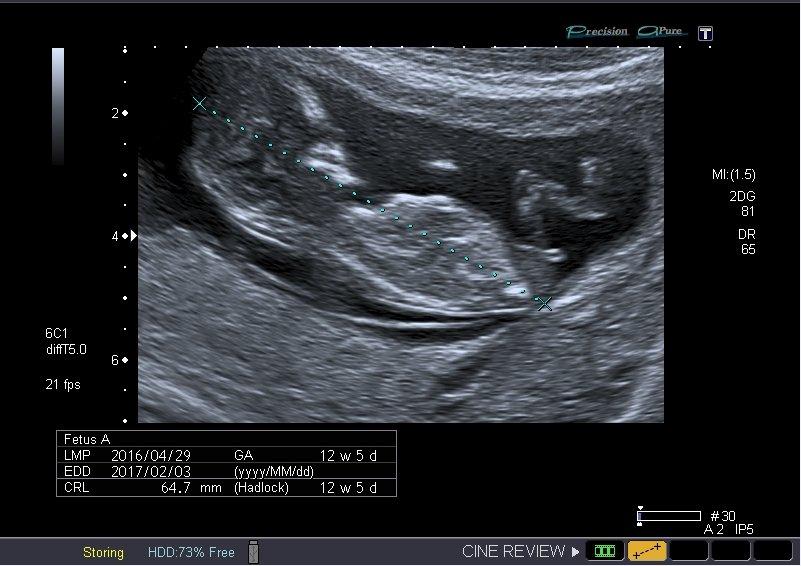Screen dimensions: 801x566
Task: Select the caliper distance measurement icon
Action: pos(647,551)
